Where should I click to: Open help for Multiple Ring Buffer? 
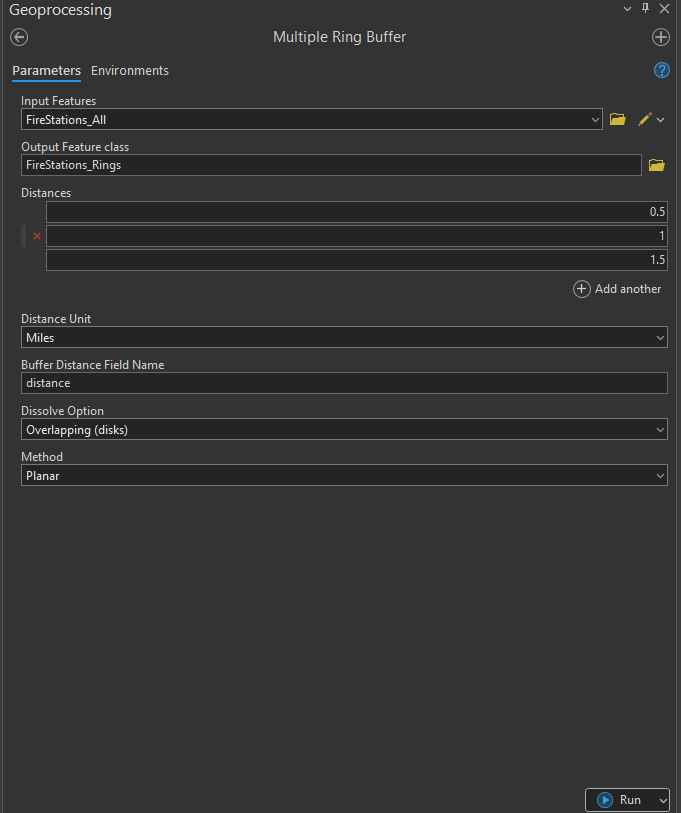point(661,70)
